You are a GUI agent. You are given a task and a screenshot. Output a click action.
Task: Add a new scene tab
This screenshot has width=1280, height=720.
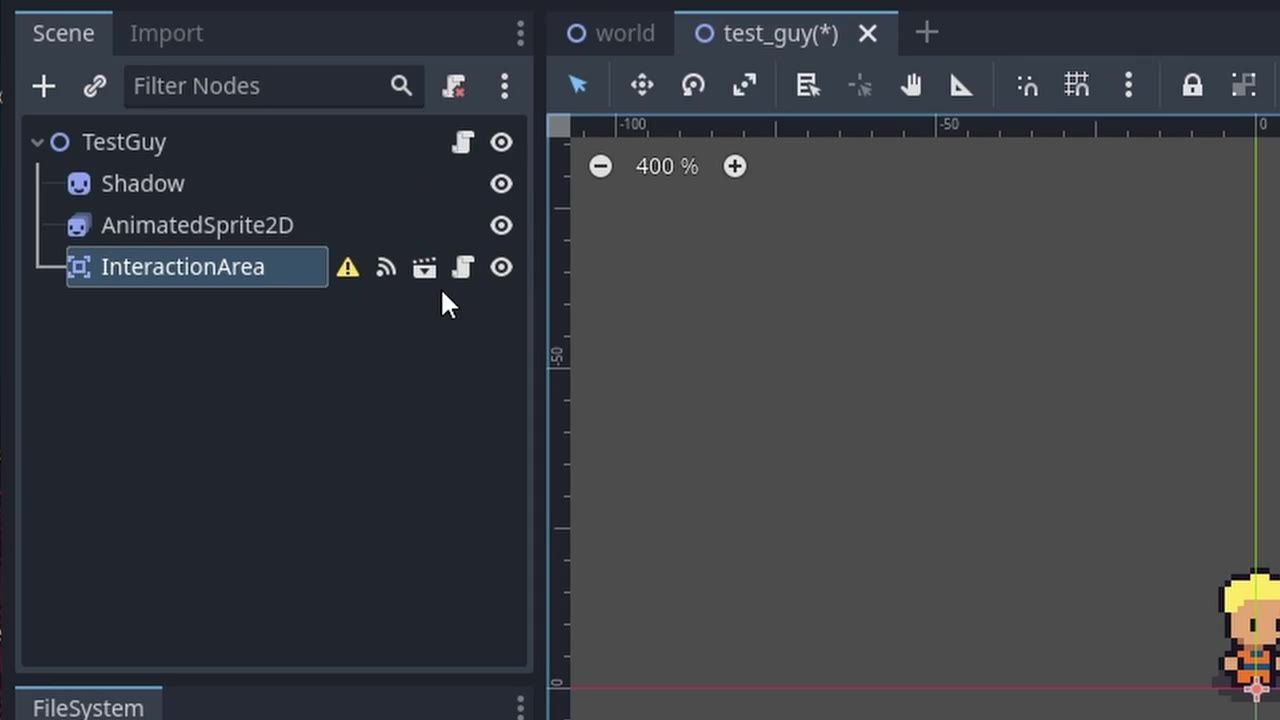926,33
